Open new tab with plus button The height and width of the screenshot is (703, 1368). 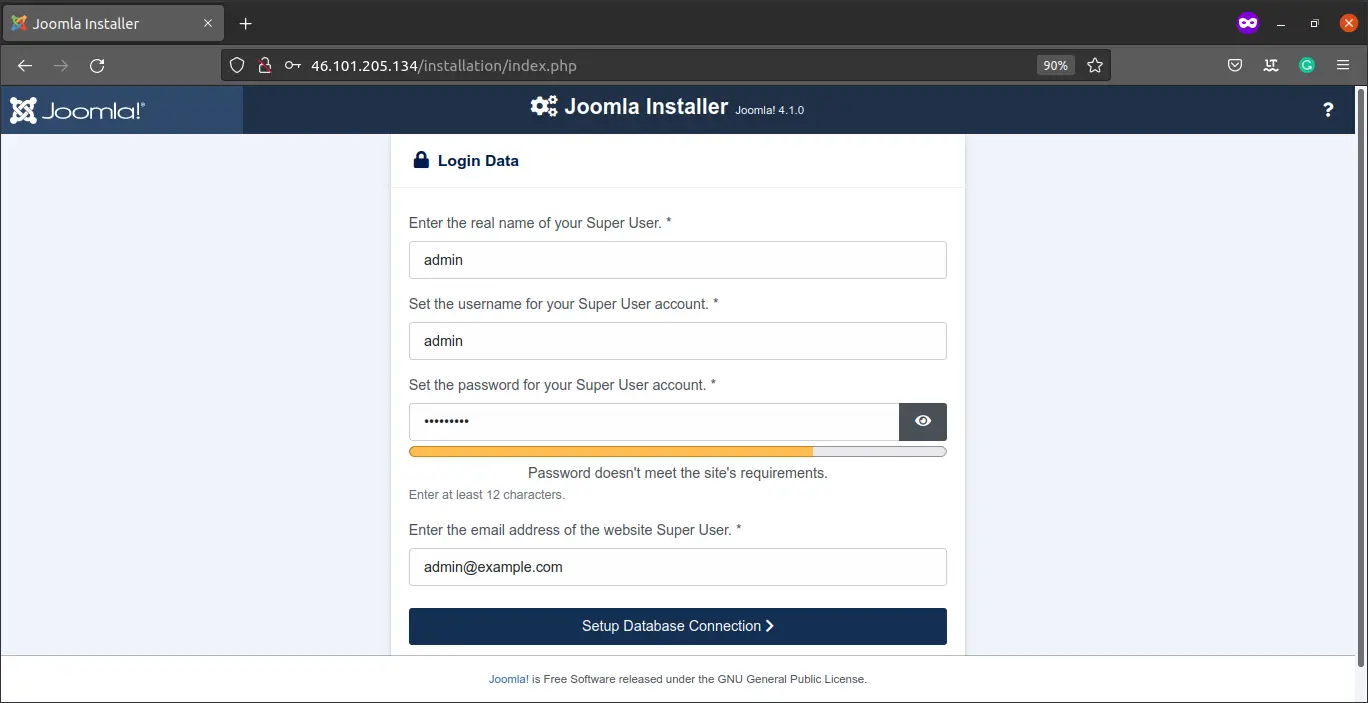point(246,23)
